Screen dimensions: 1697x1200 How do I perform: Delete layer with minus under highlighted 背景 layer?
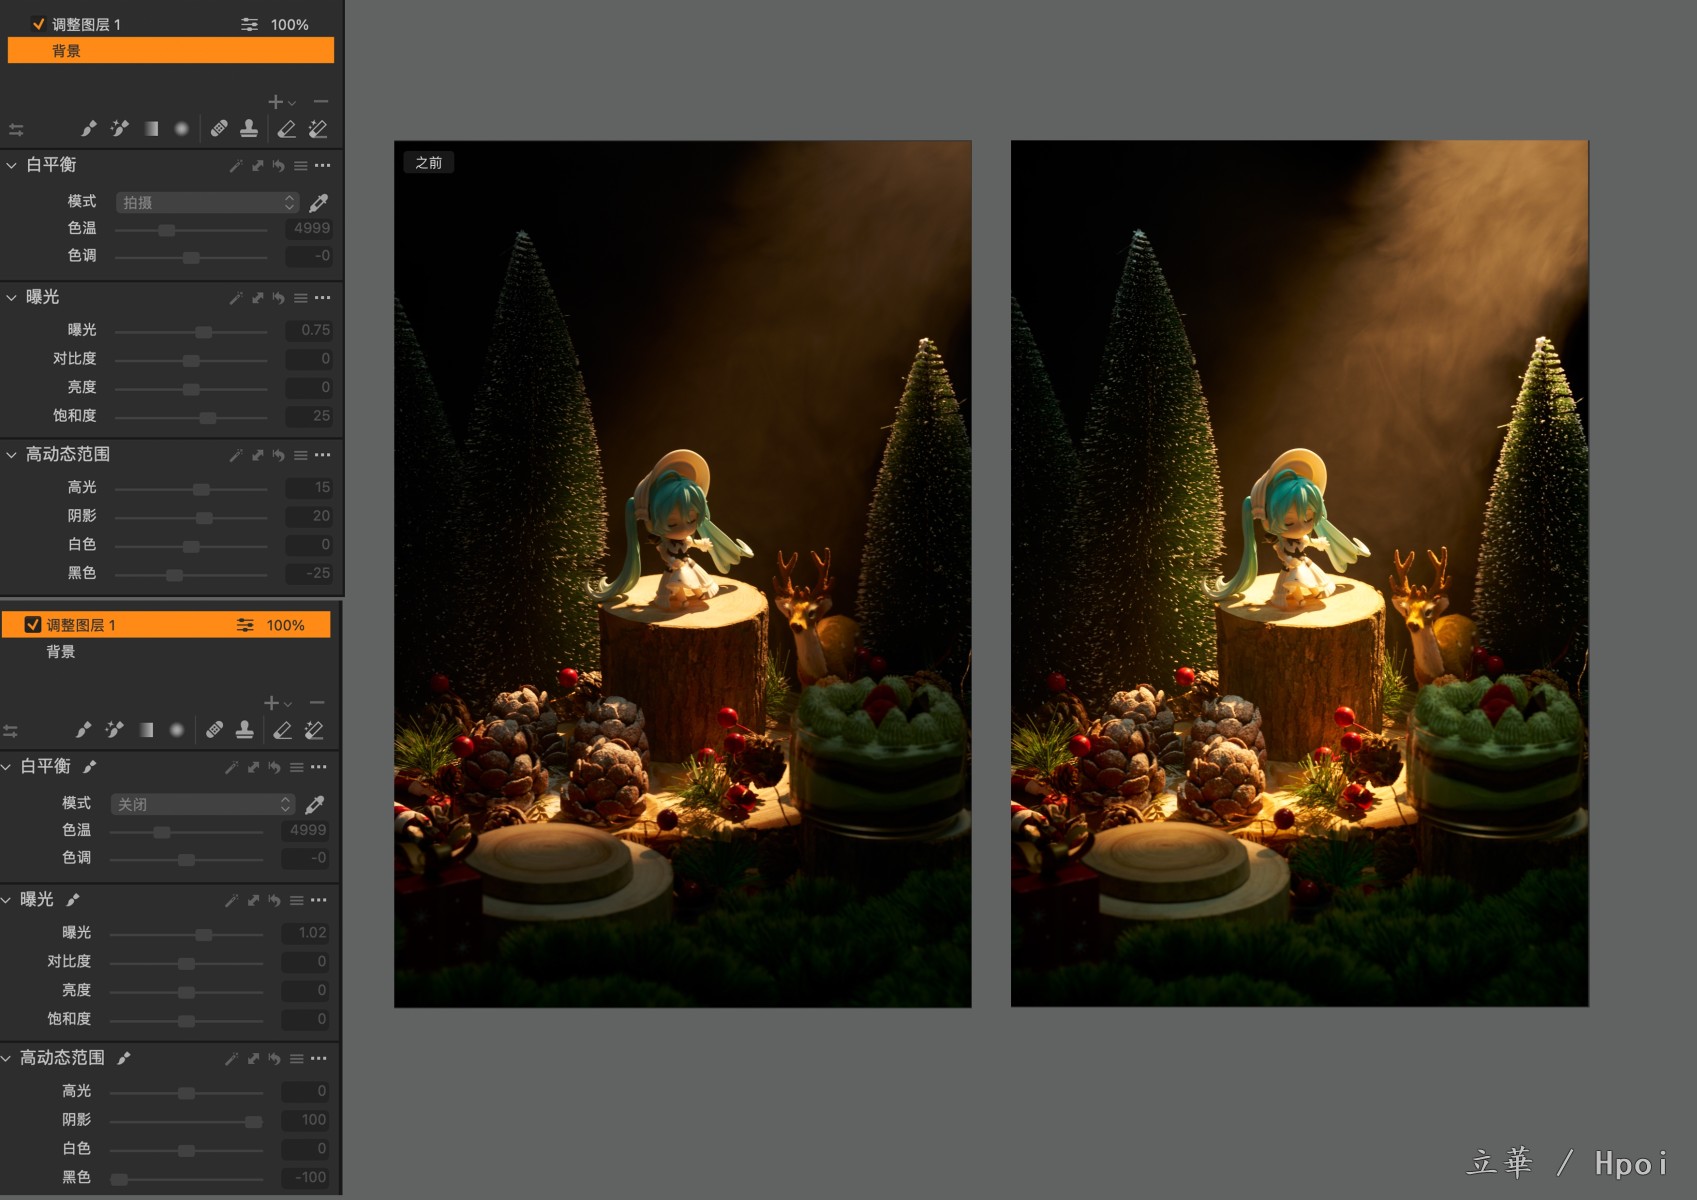(x=321, y=102)
